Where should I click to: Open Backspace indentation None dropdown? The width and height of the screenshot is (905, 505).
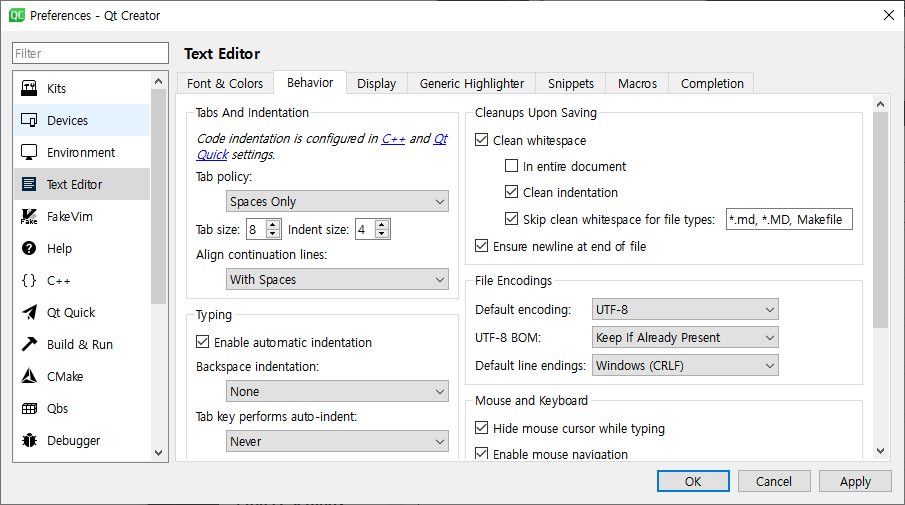[337, 391]
